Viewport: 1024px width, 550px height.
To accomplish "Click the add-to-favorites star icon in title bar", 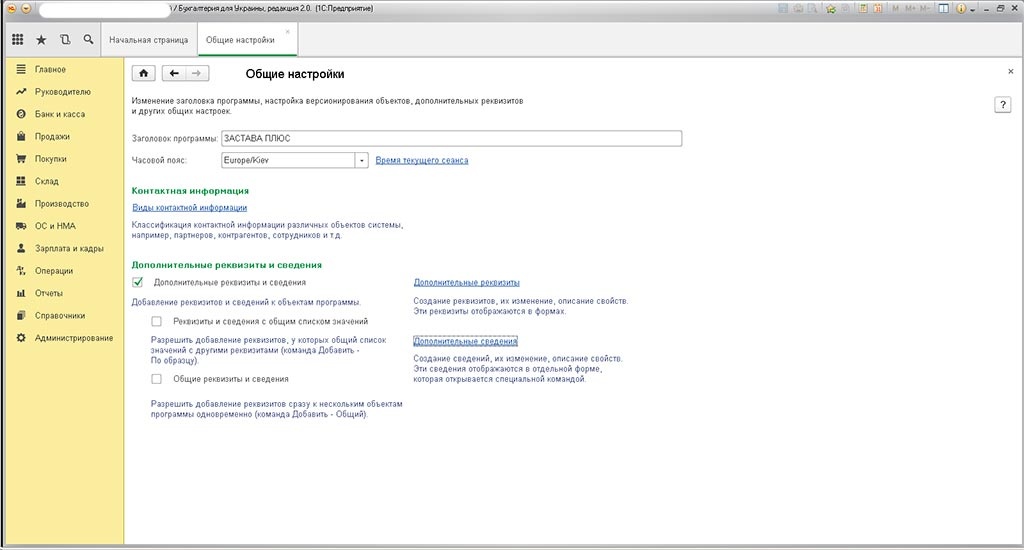I will pos(830,8).
